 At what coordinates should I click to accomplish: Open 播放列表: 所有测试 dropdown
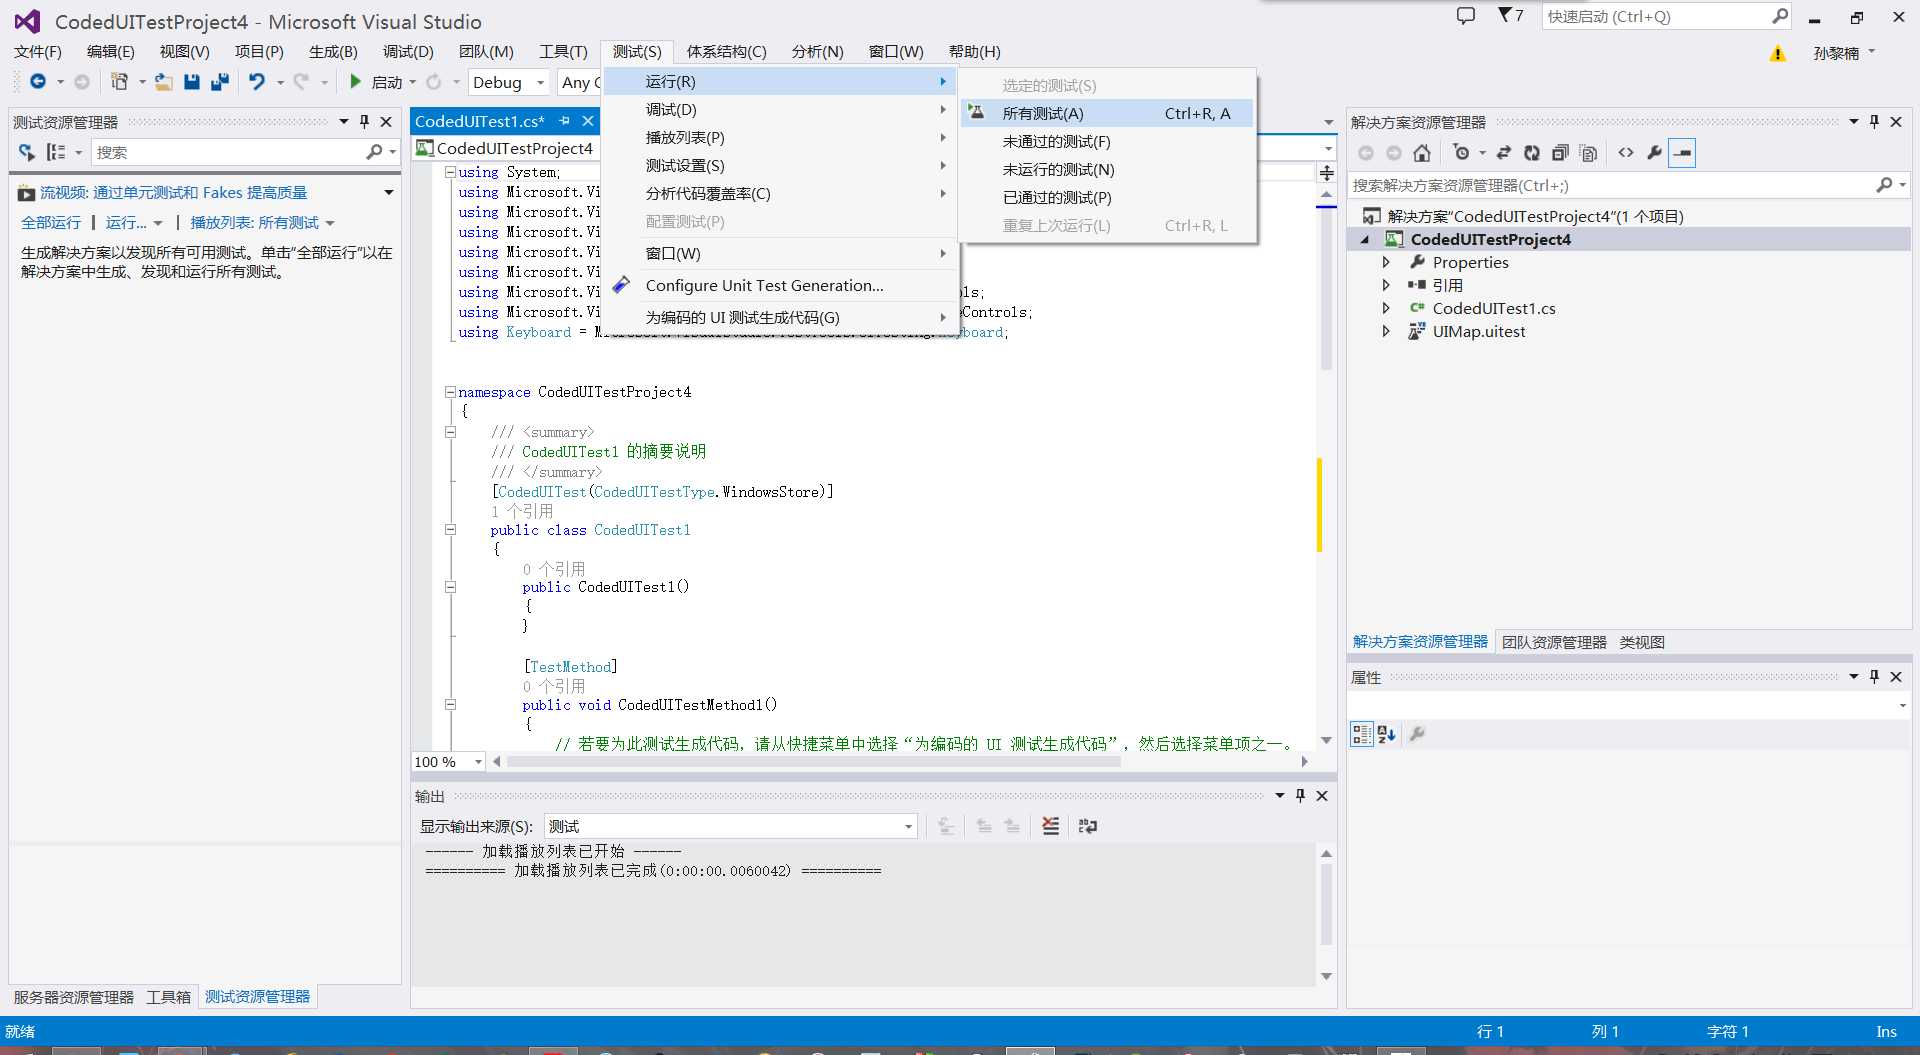[262, 222]
